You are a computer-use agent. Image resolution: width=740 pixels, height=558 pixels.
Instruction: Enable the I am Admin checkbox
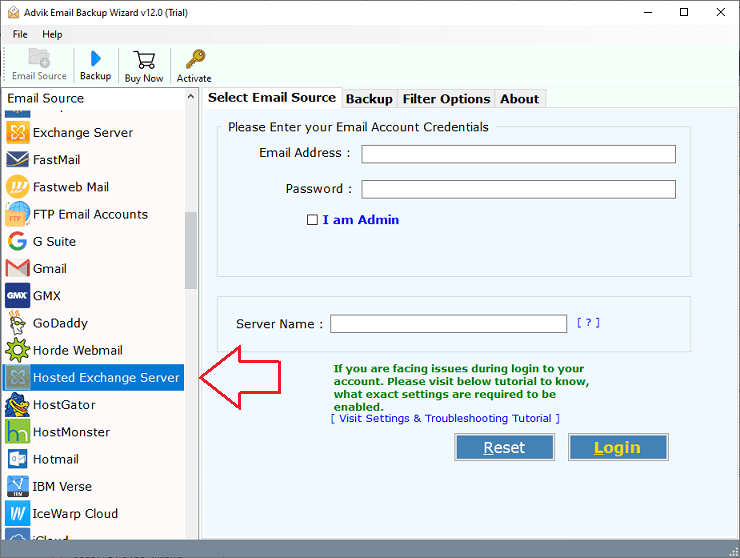[312, 220]
